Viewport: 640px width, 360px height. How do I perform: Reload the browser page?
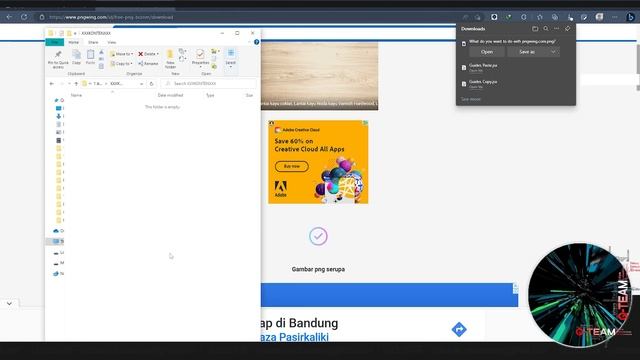pyautogui.click(x=24, y=17)
